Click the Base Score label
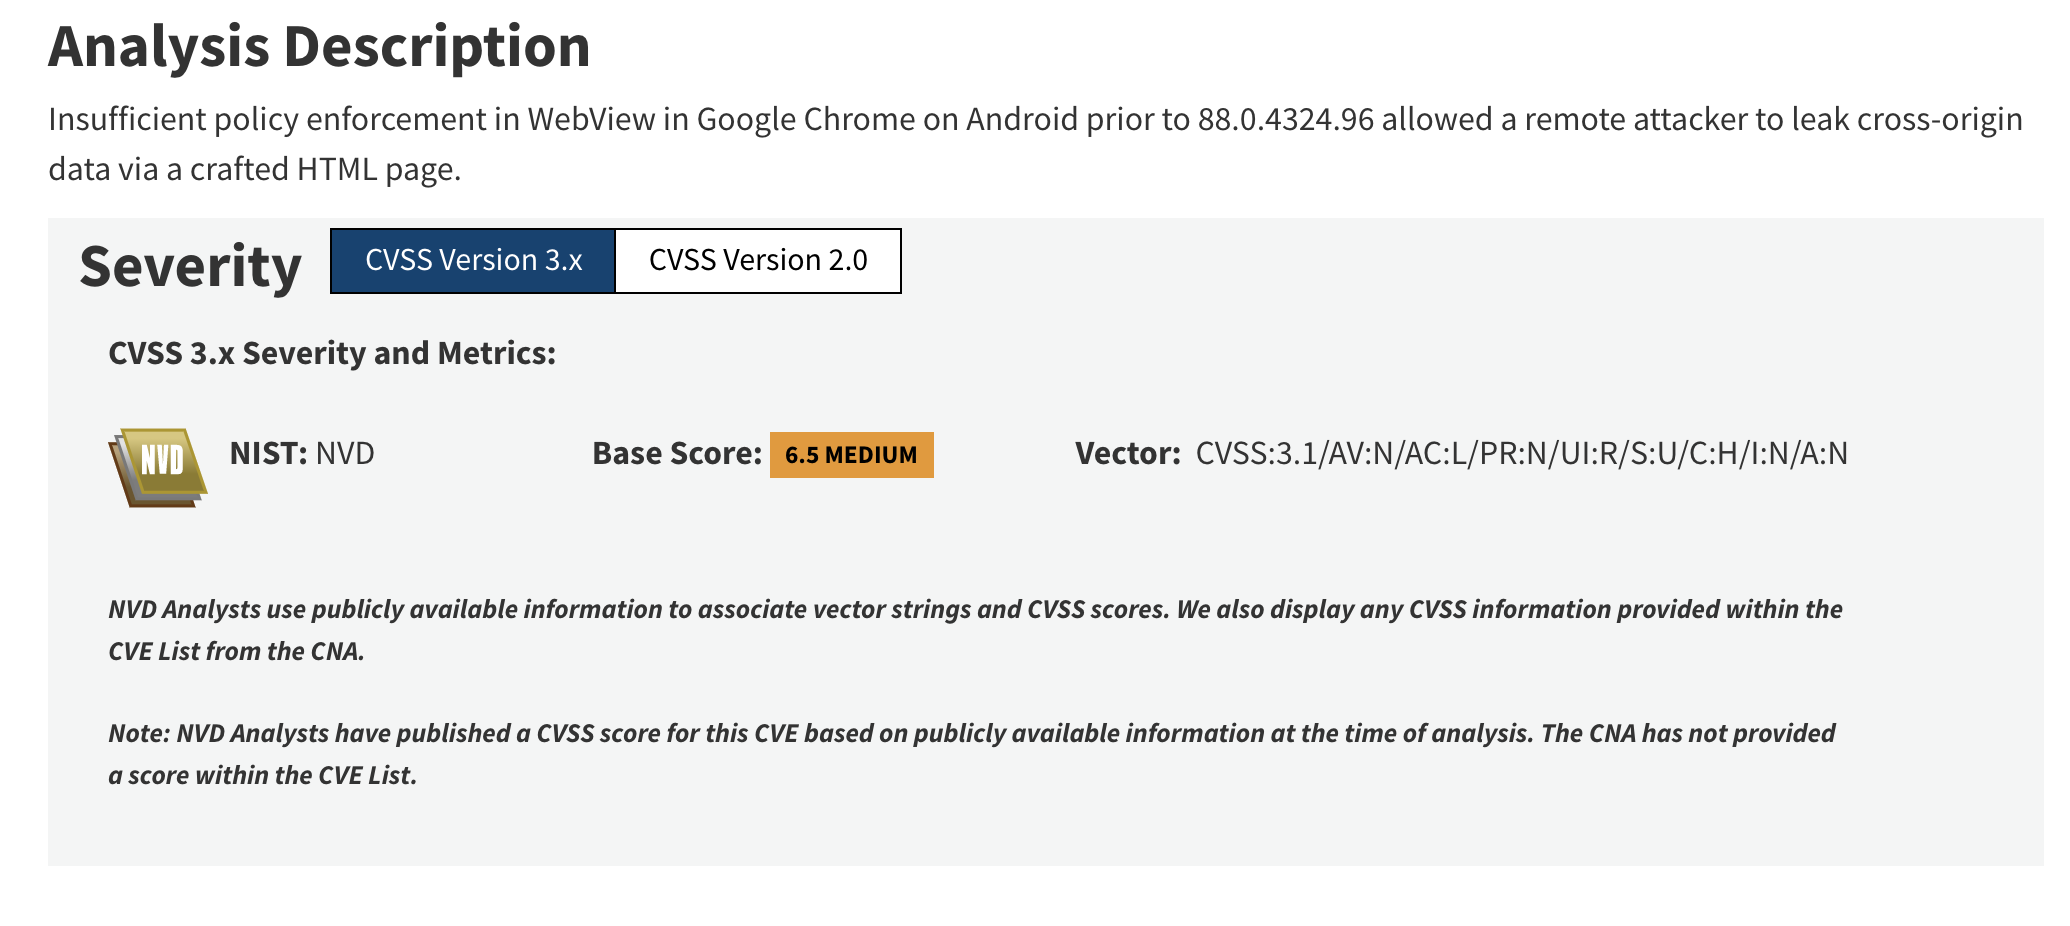Viewport: 2070px width, 926px height. (x=677, y=454)
